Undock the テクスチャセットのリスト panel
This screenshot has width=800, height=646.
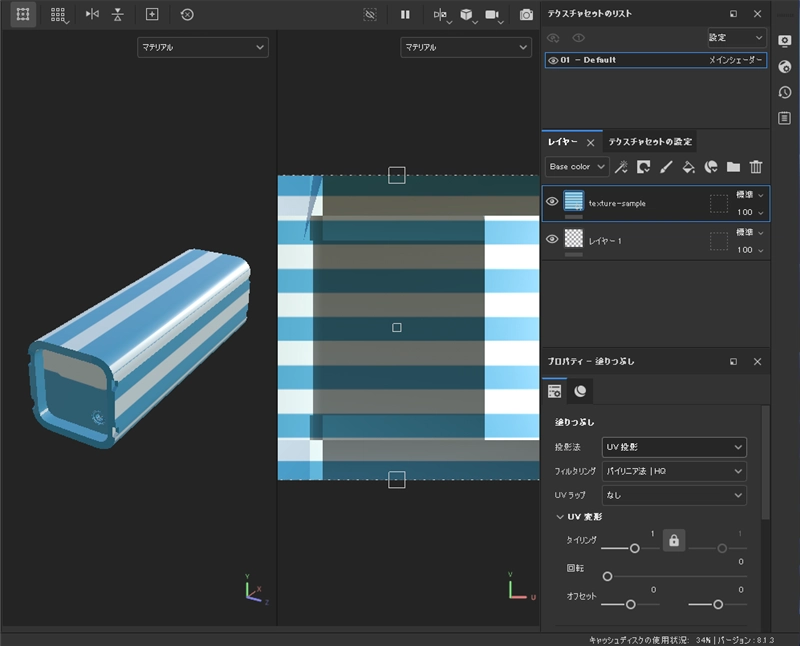pyautogui.click(x=733, y=14)
